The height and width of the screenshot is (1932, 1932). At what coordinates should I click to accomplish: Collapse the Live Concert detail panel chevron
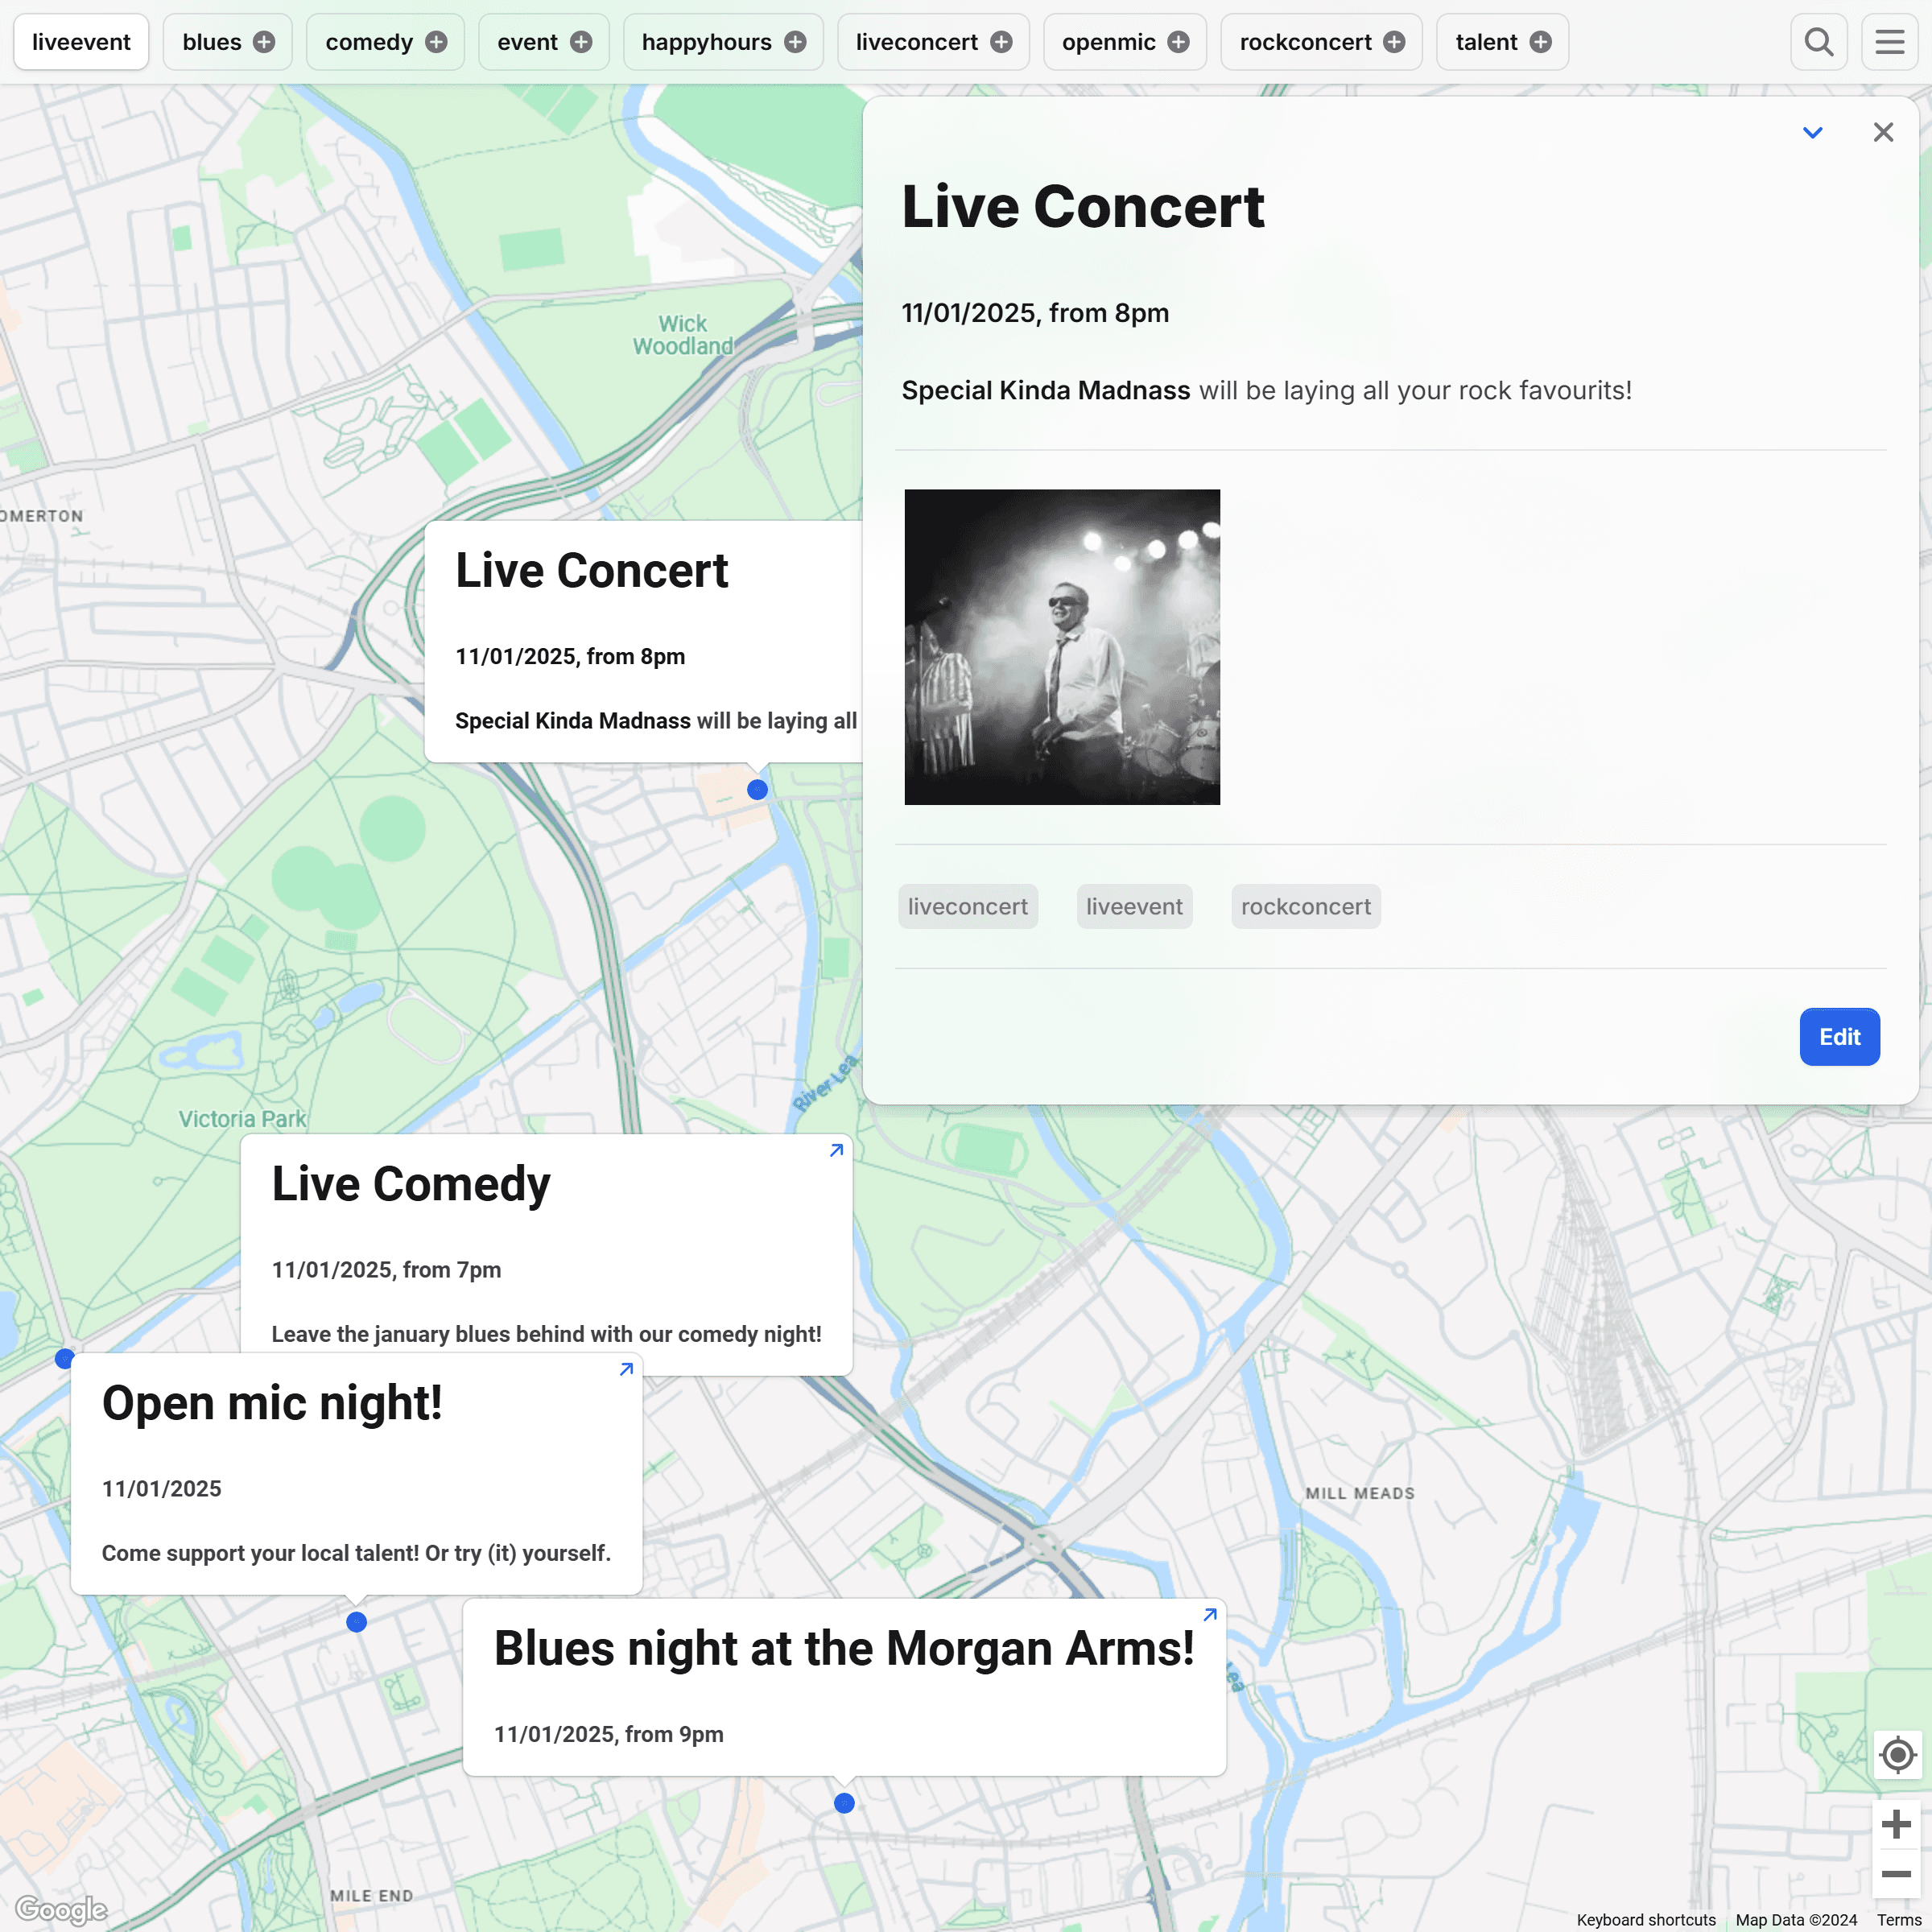(1812, 132)
